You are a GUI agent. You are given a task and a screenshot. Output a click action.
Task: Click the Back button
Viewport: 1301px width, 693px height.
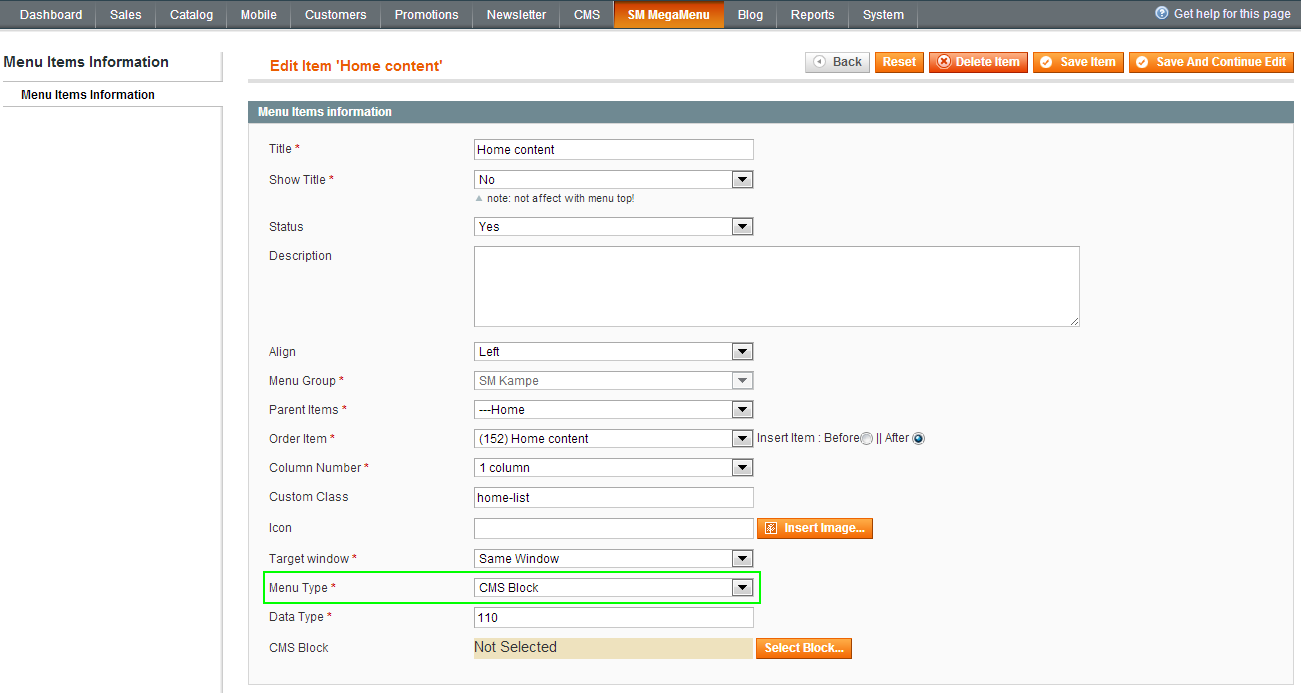pos(837,62)
